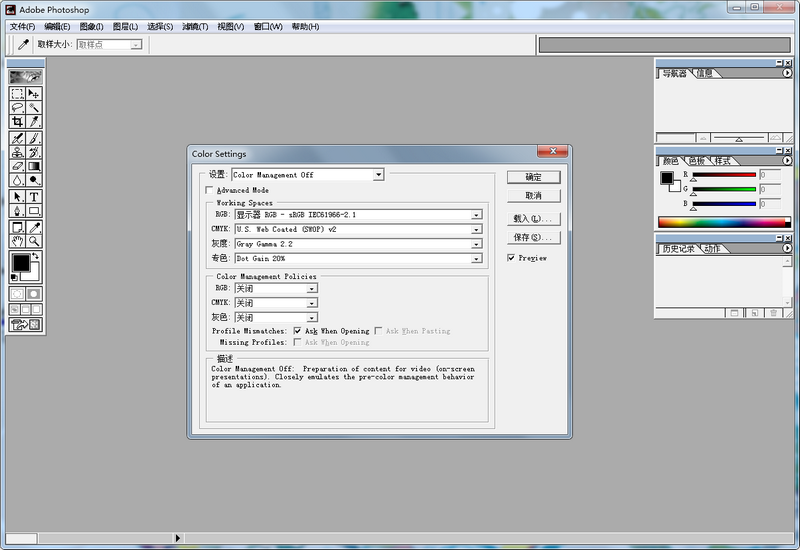Select the Move tool
The image size is (800, 550).
pos(34,93)
